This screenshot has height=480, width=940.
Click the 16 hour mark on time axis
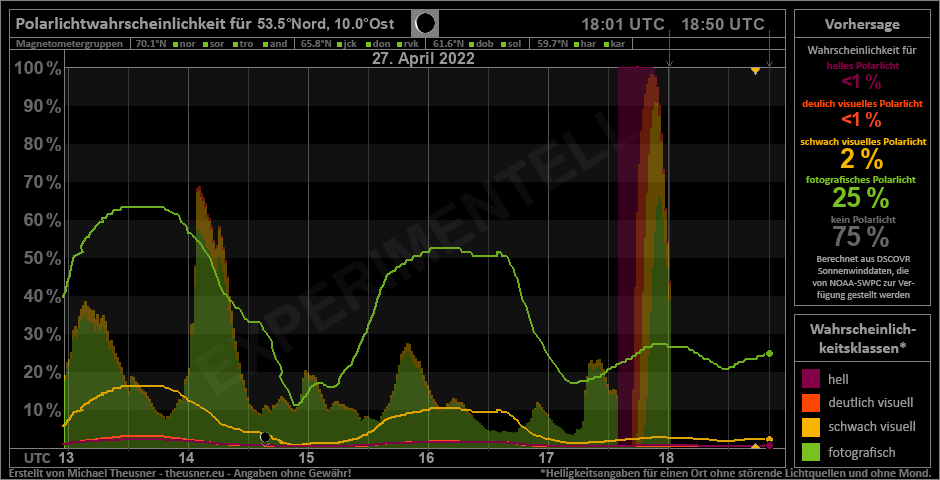tap(426, 458)
